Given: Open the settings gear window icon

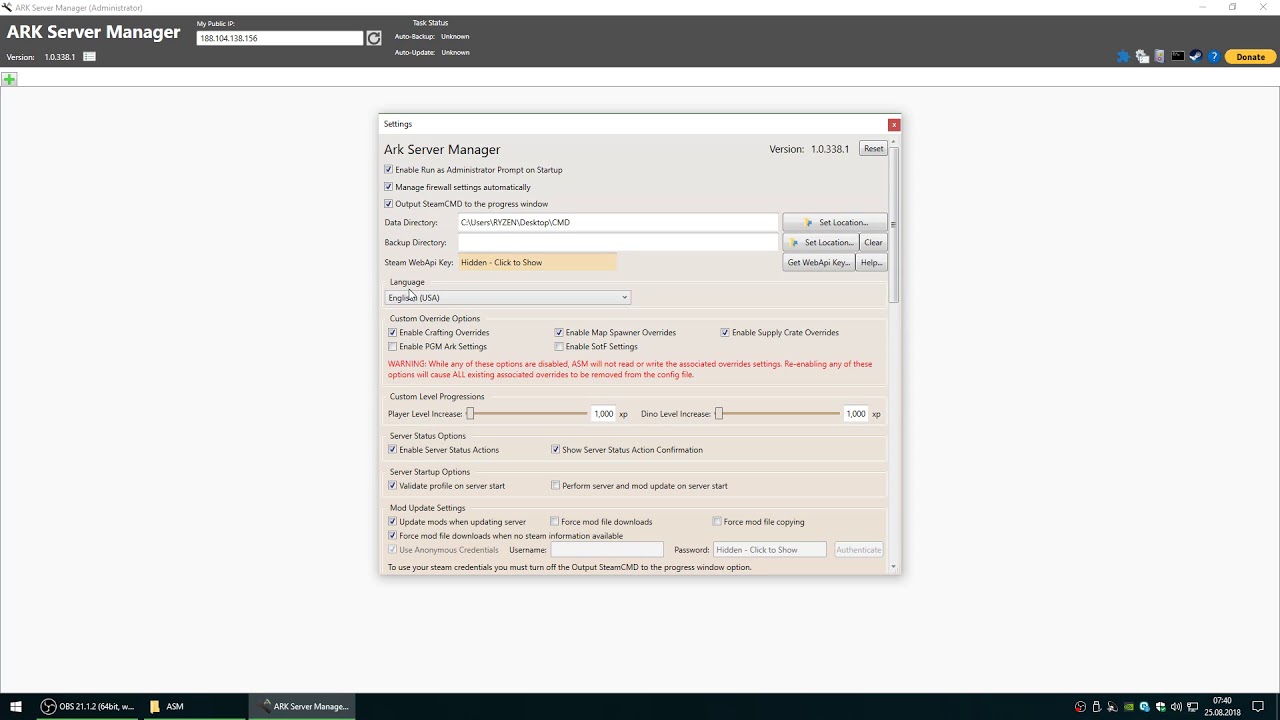Looking at the screenshot, I should coord(1142,57).
